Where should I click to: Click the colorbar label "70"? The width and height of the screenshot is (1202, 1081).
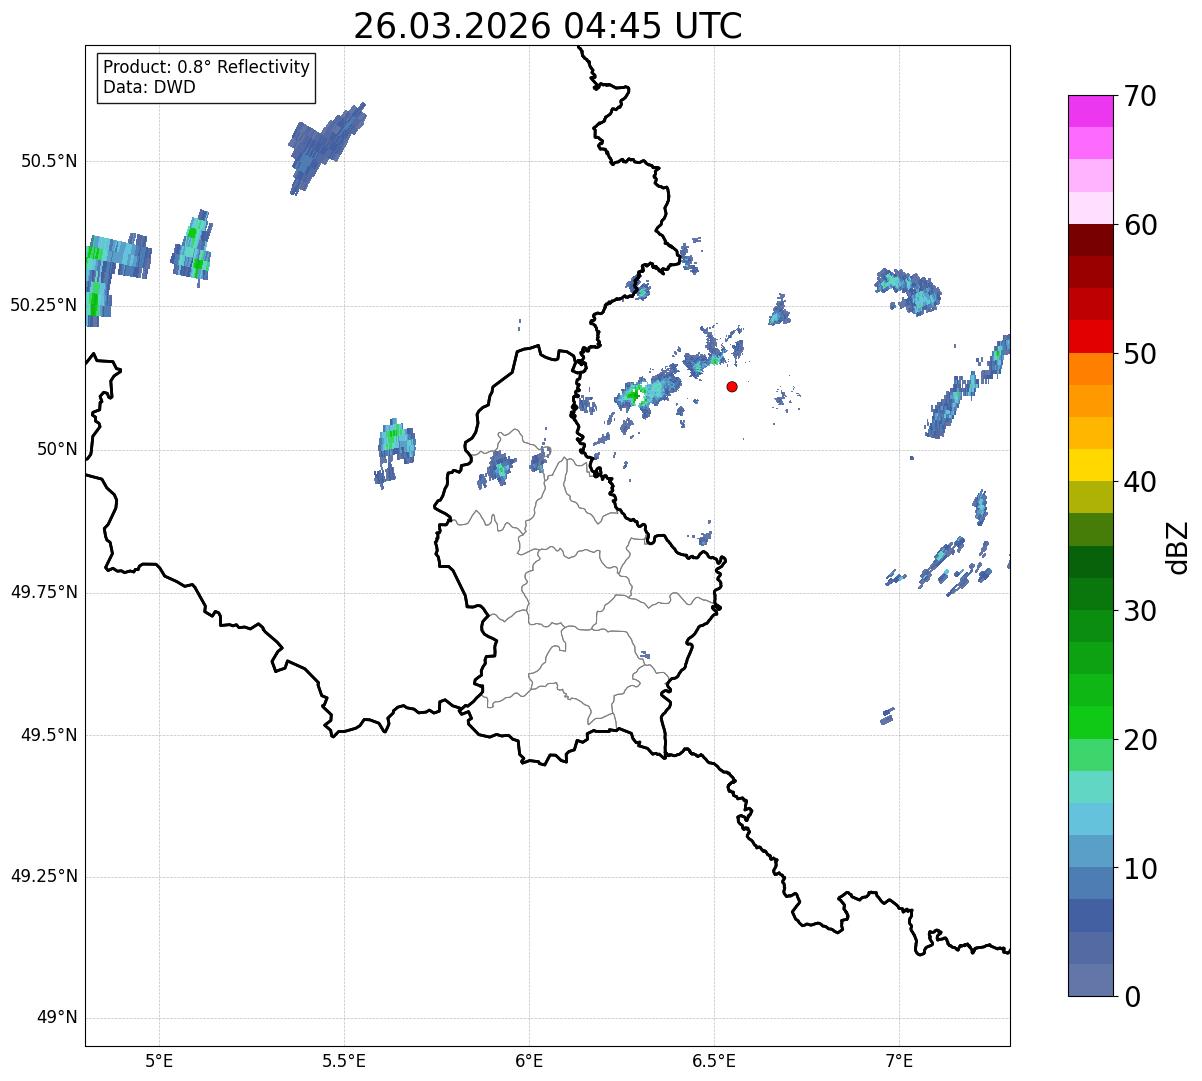(x=1141, y=97)
